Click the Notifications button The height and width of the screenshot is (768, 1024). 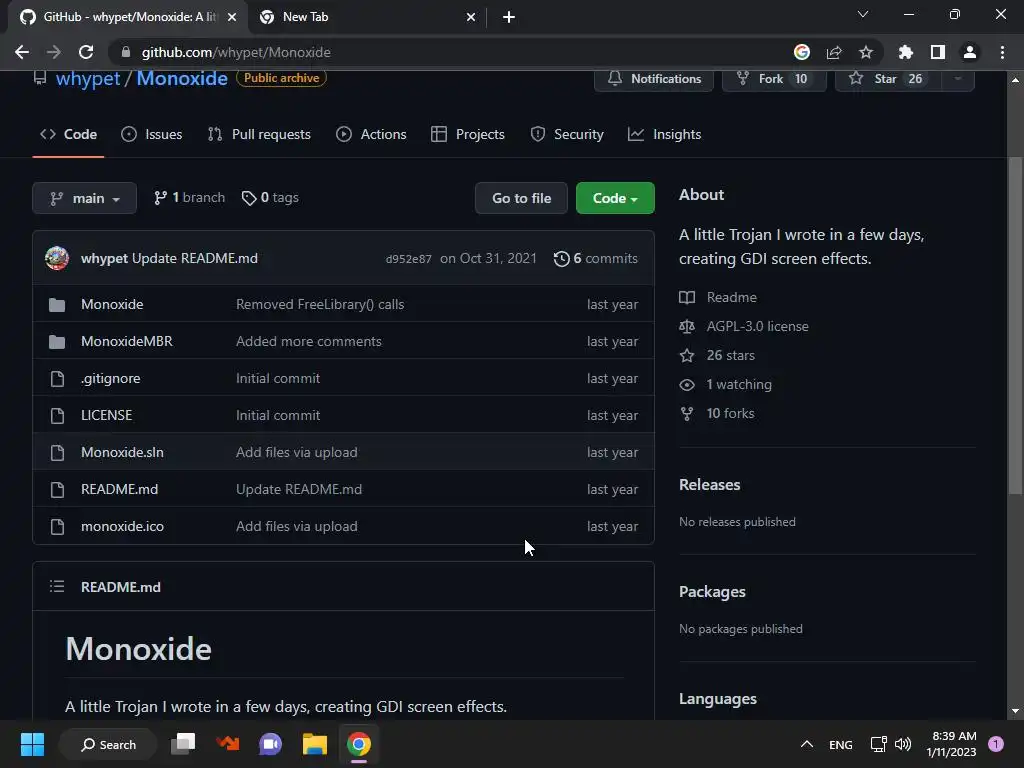tap(654, 79)
